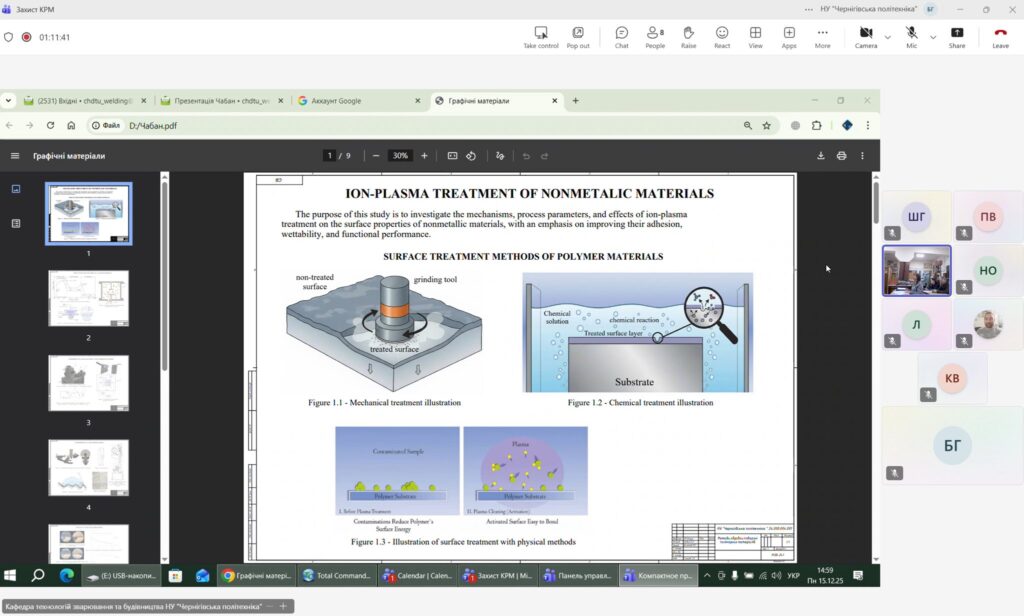
Task: Expand the Mic options arrow
Action: tap(933, 37)
